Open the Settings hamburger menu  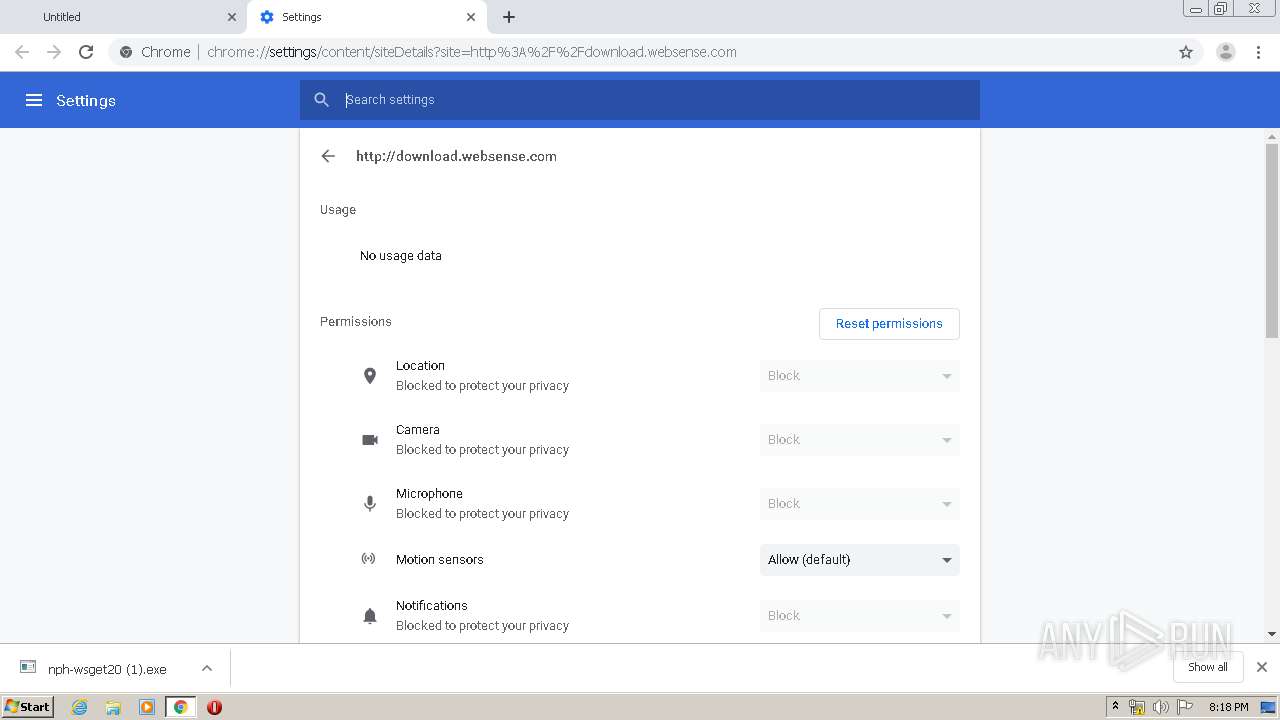[x=34, y=100]
